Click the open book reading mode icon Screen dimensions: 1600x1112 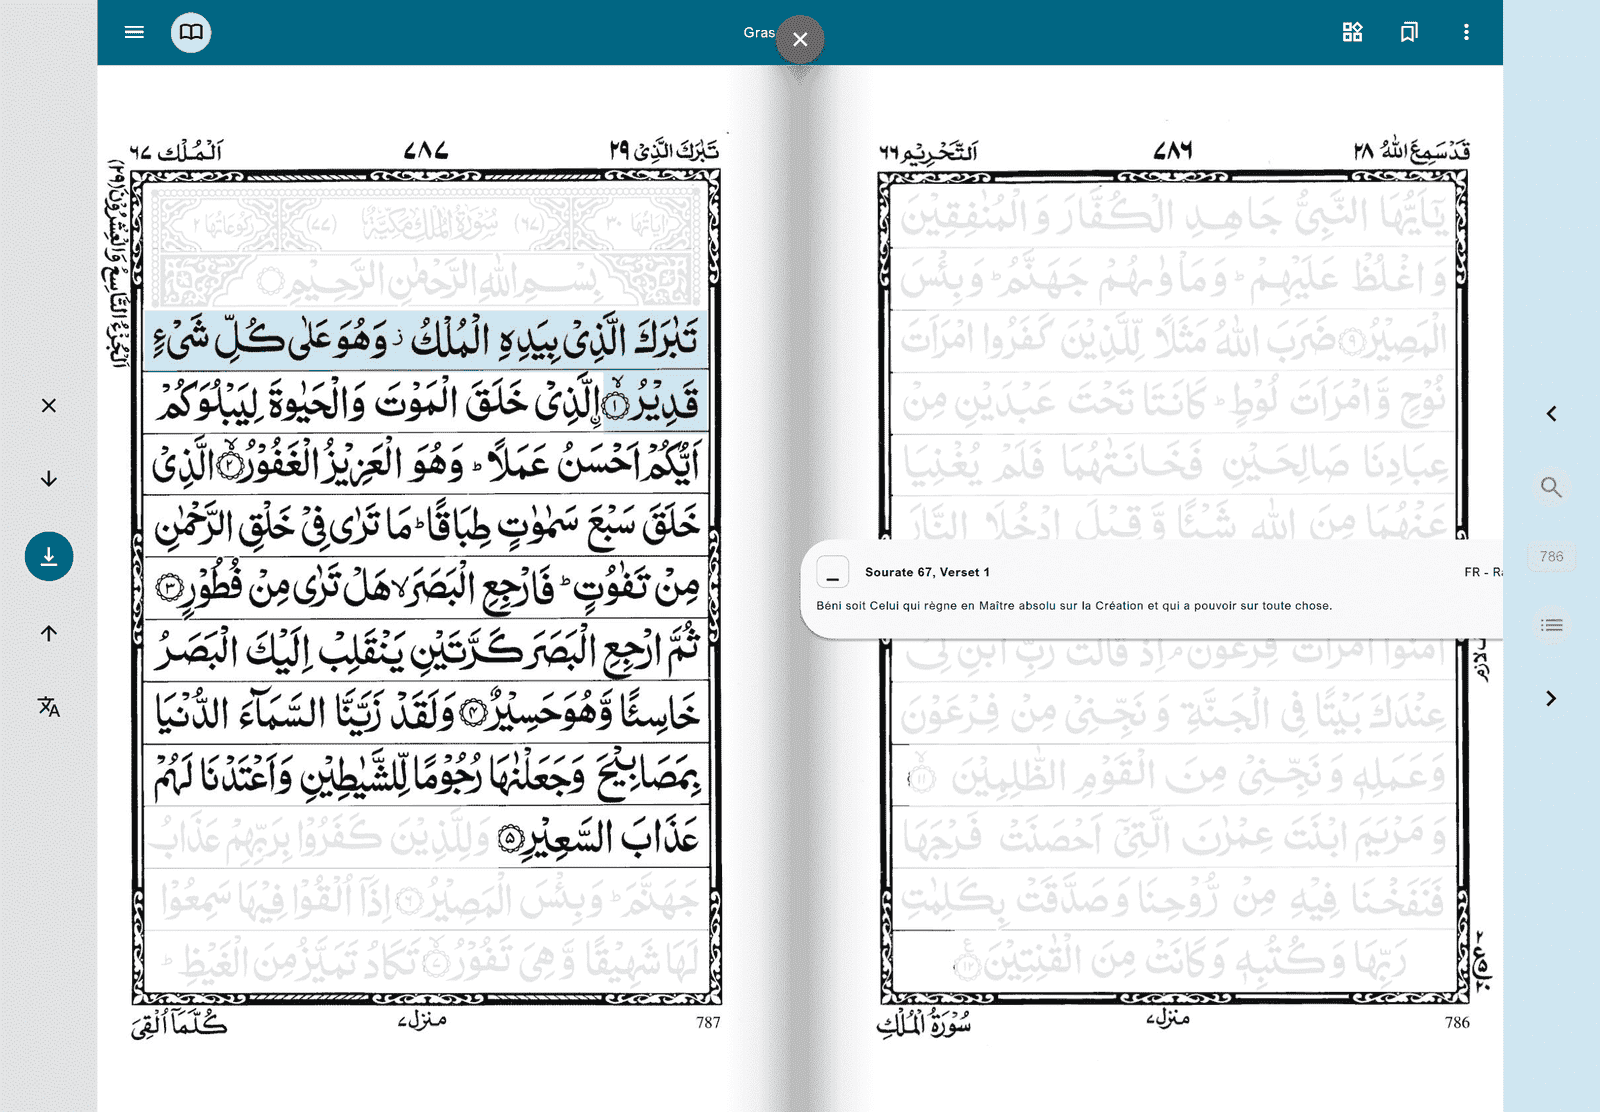point(191,32)
